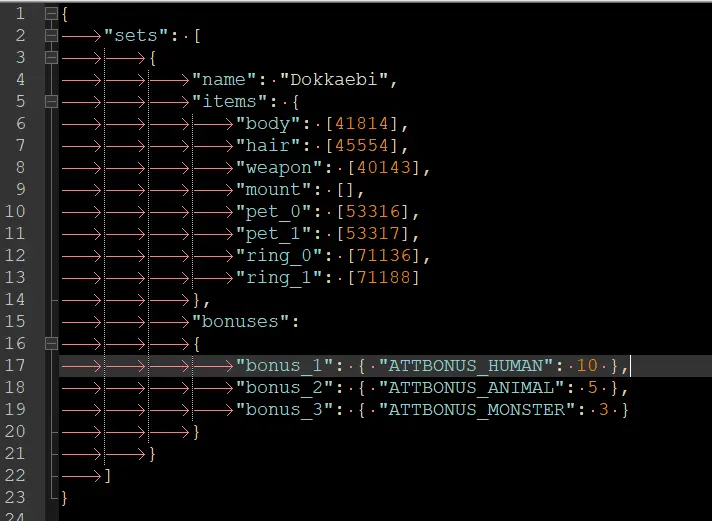This screenshot has height=521, width=712.
Task: Click the value 53317
Action: (373, 233)
